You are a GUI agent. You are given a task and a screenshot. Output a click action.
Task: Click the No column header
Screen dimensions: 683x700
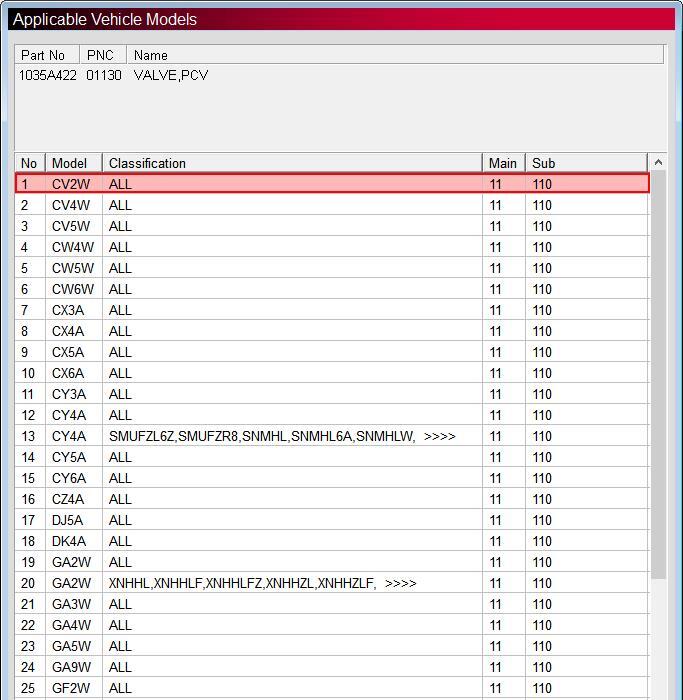coord(30,163)
